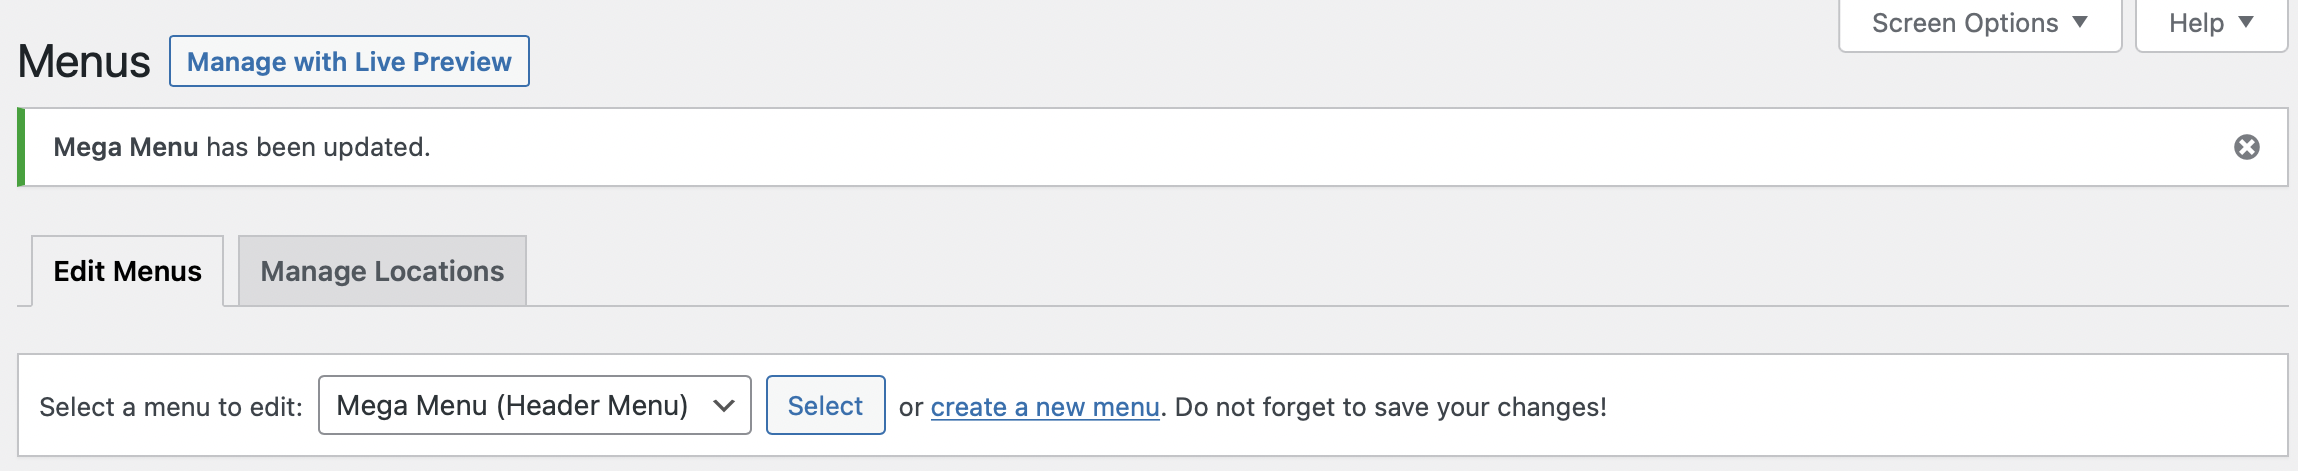
Task: Click the 'has been updated.' notice text
Action: (318, 147)
